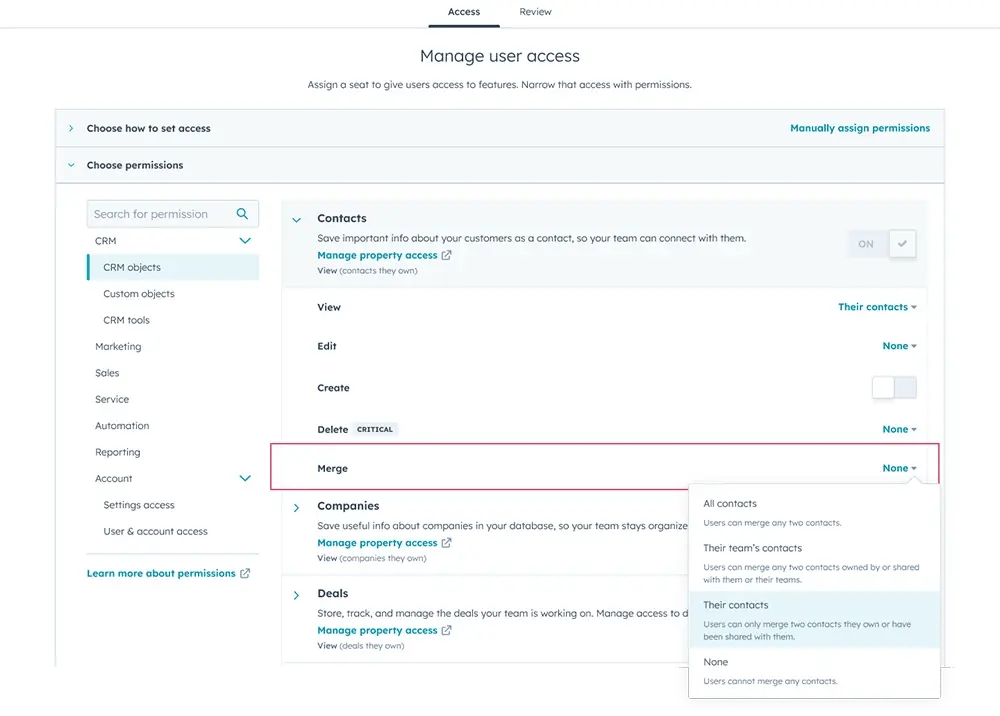
Task: Click external link icon beside Companies Manage property access
Action: tap(446, 543)
